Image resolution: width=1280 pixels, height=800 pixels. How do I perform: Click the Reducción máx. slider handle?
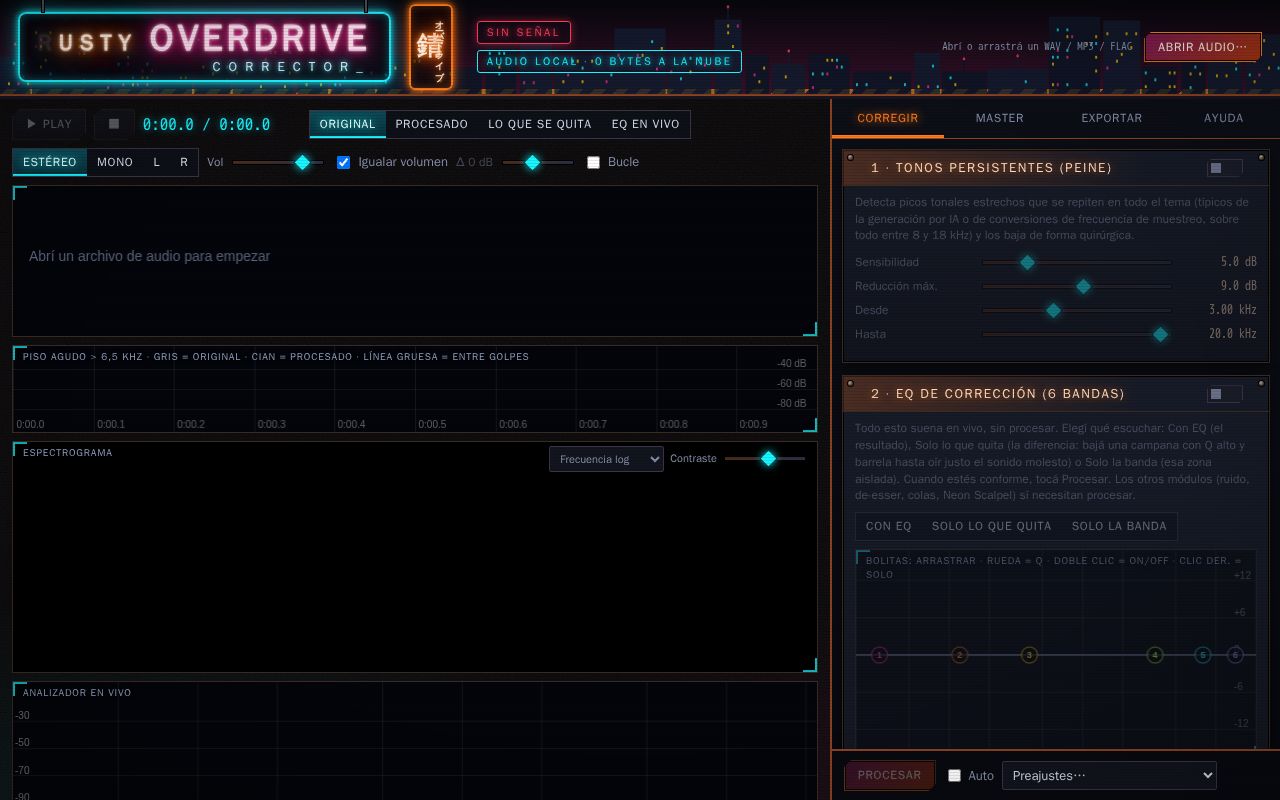tap(1083, 286)
